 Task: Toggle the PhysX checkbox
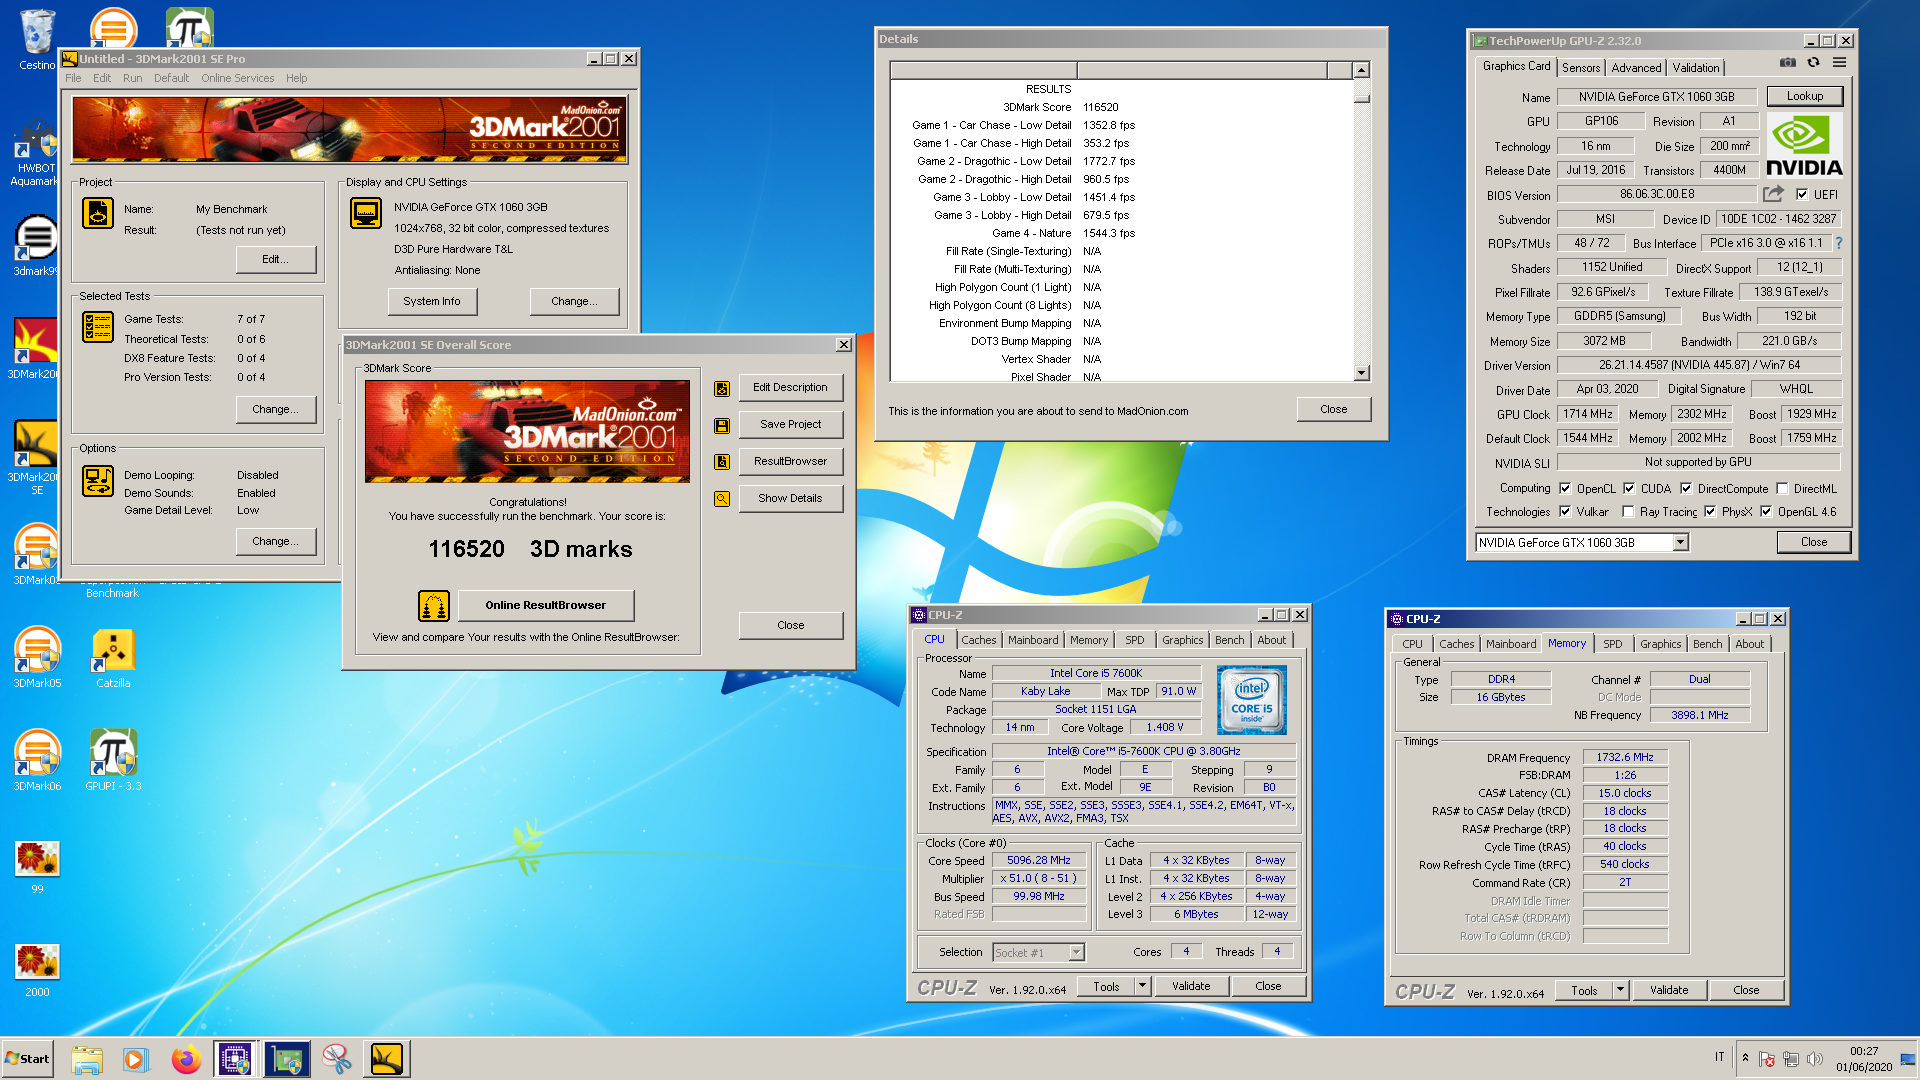point(1710,512)
